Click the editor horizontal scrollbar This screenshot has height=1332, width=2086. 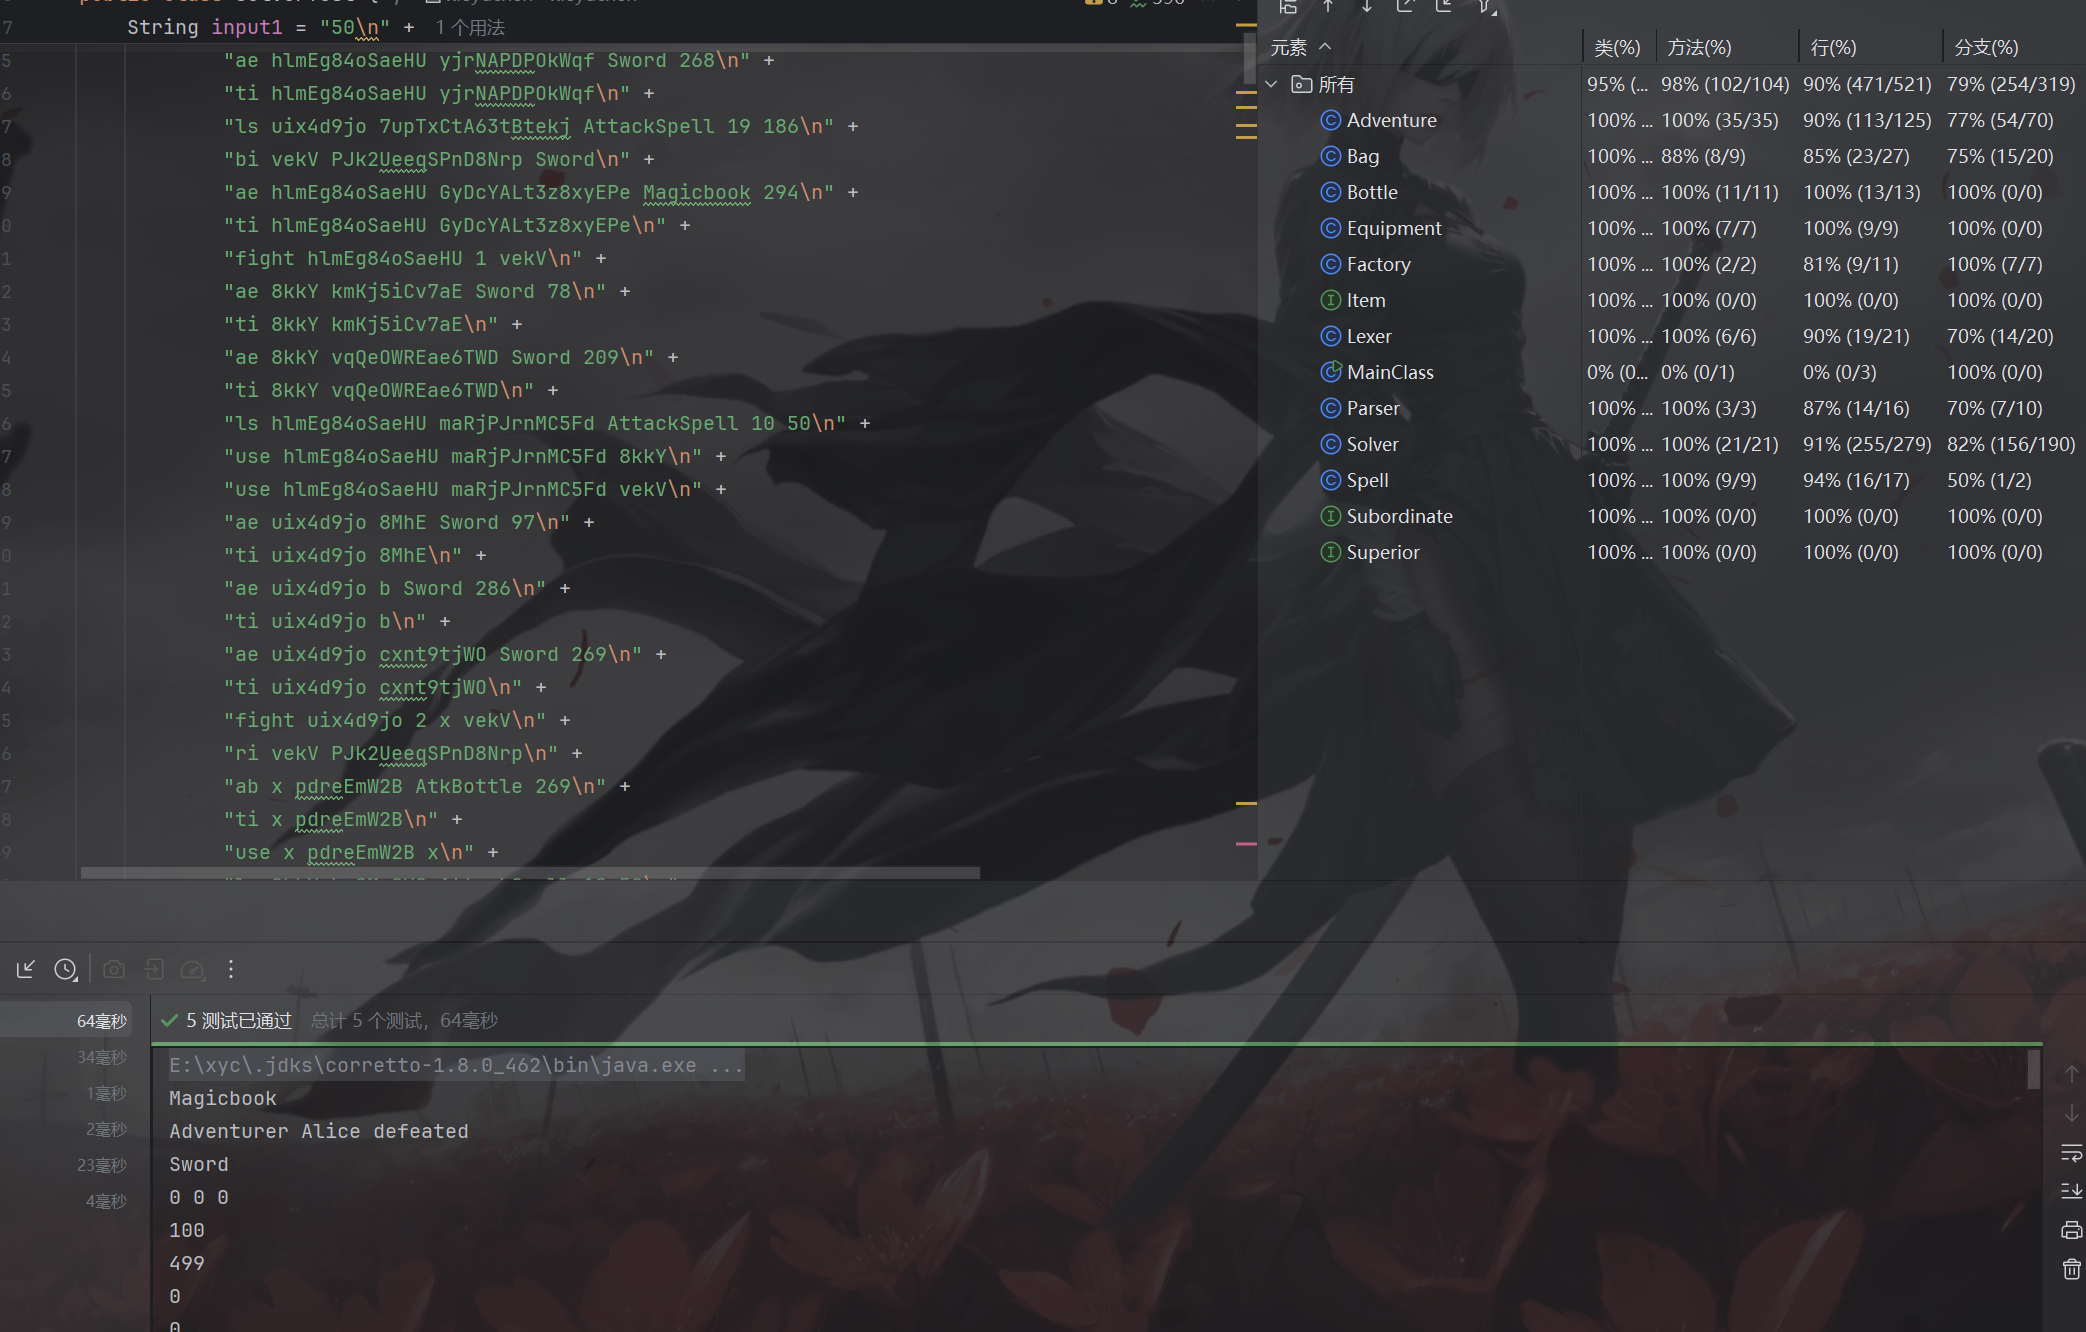[530, 873]
